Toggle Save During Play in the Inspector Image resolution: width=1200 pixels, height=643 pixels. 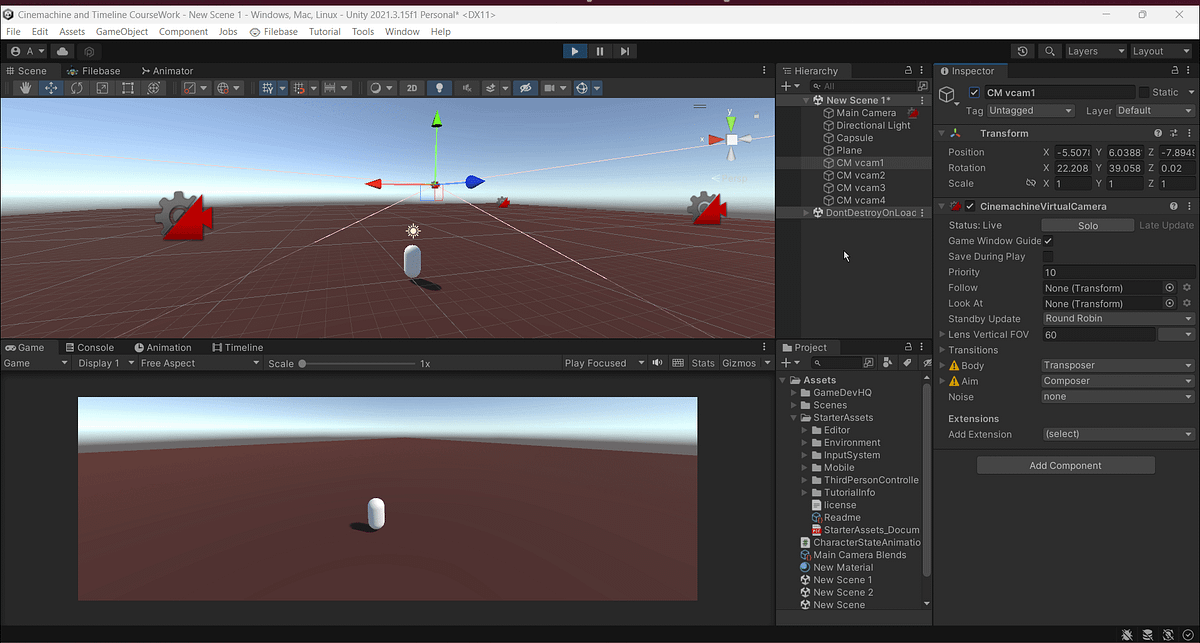point(1048,256)
